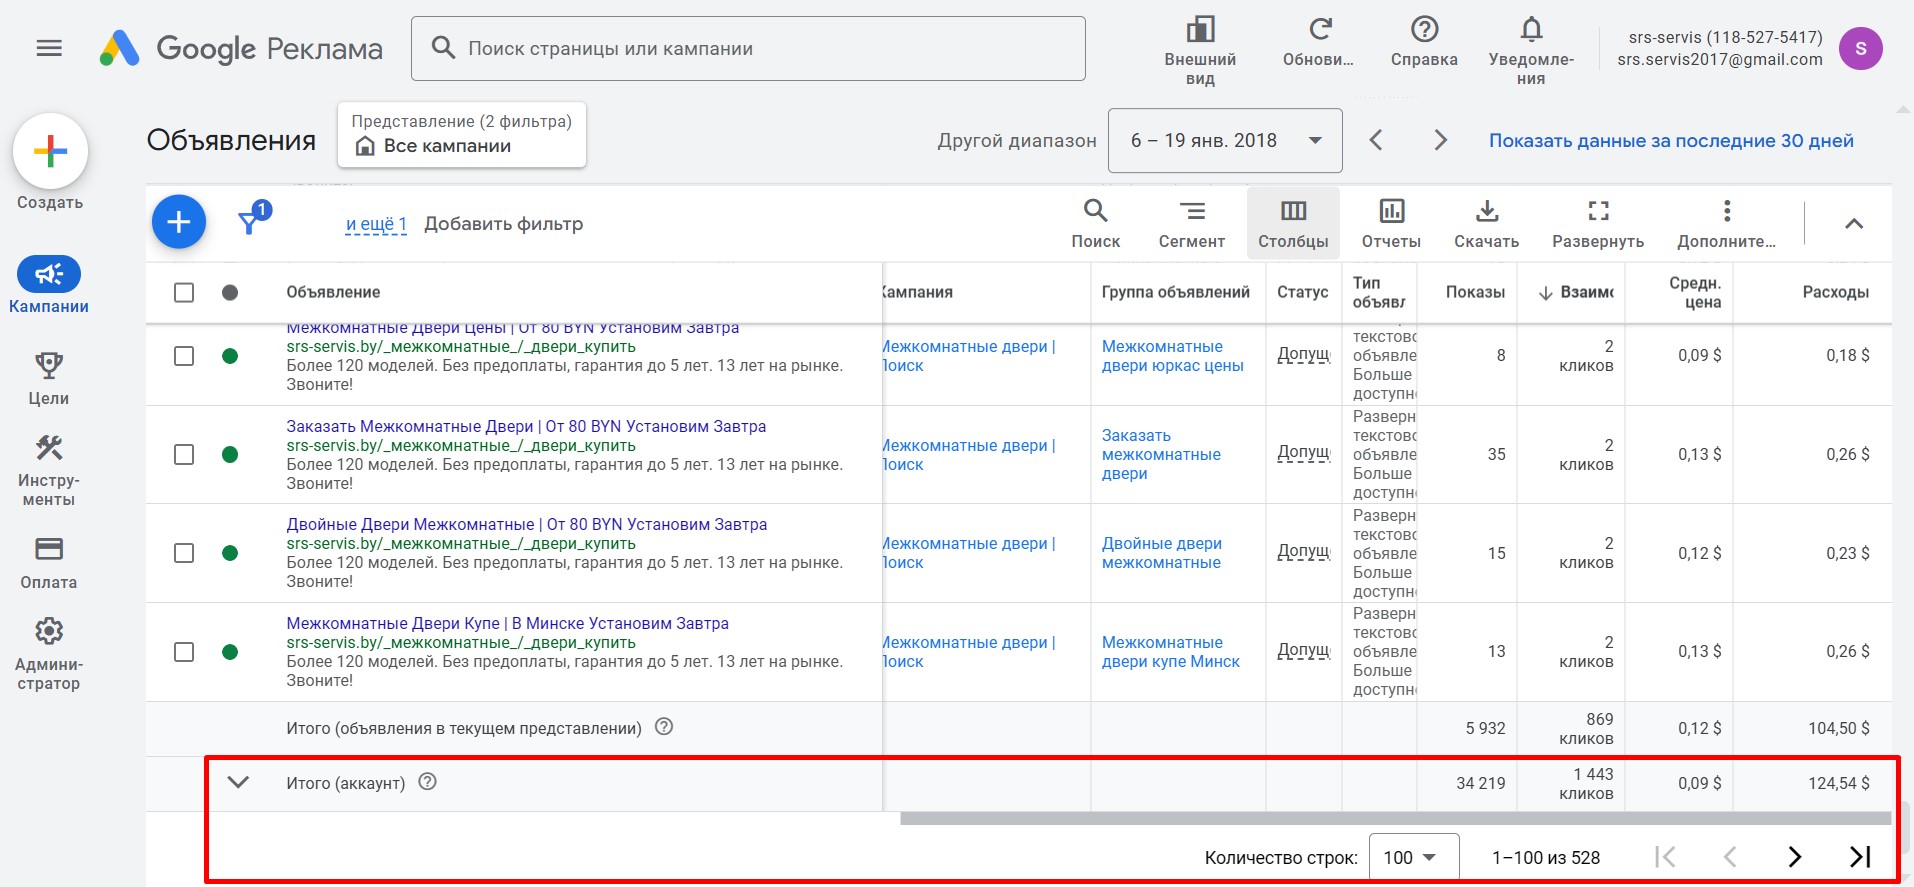Check the Двойные Двери Межкомнатные ad row
The image size is (1914, 887).
click(x=184, y=553)
